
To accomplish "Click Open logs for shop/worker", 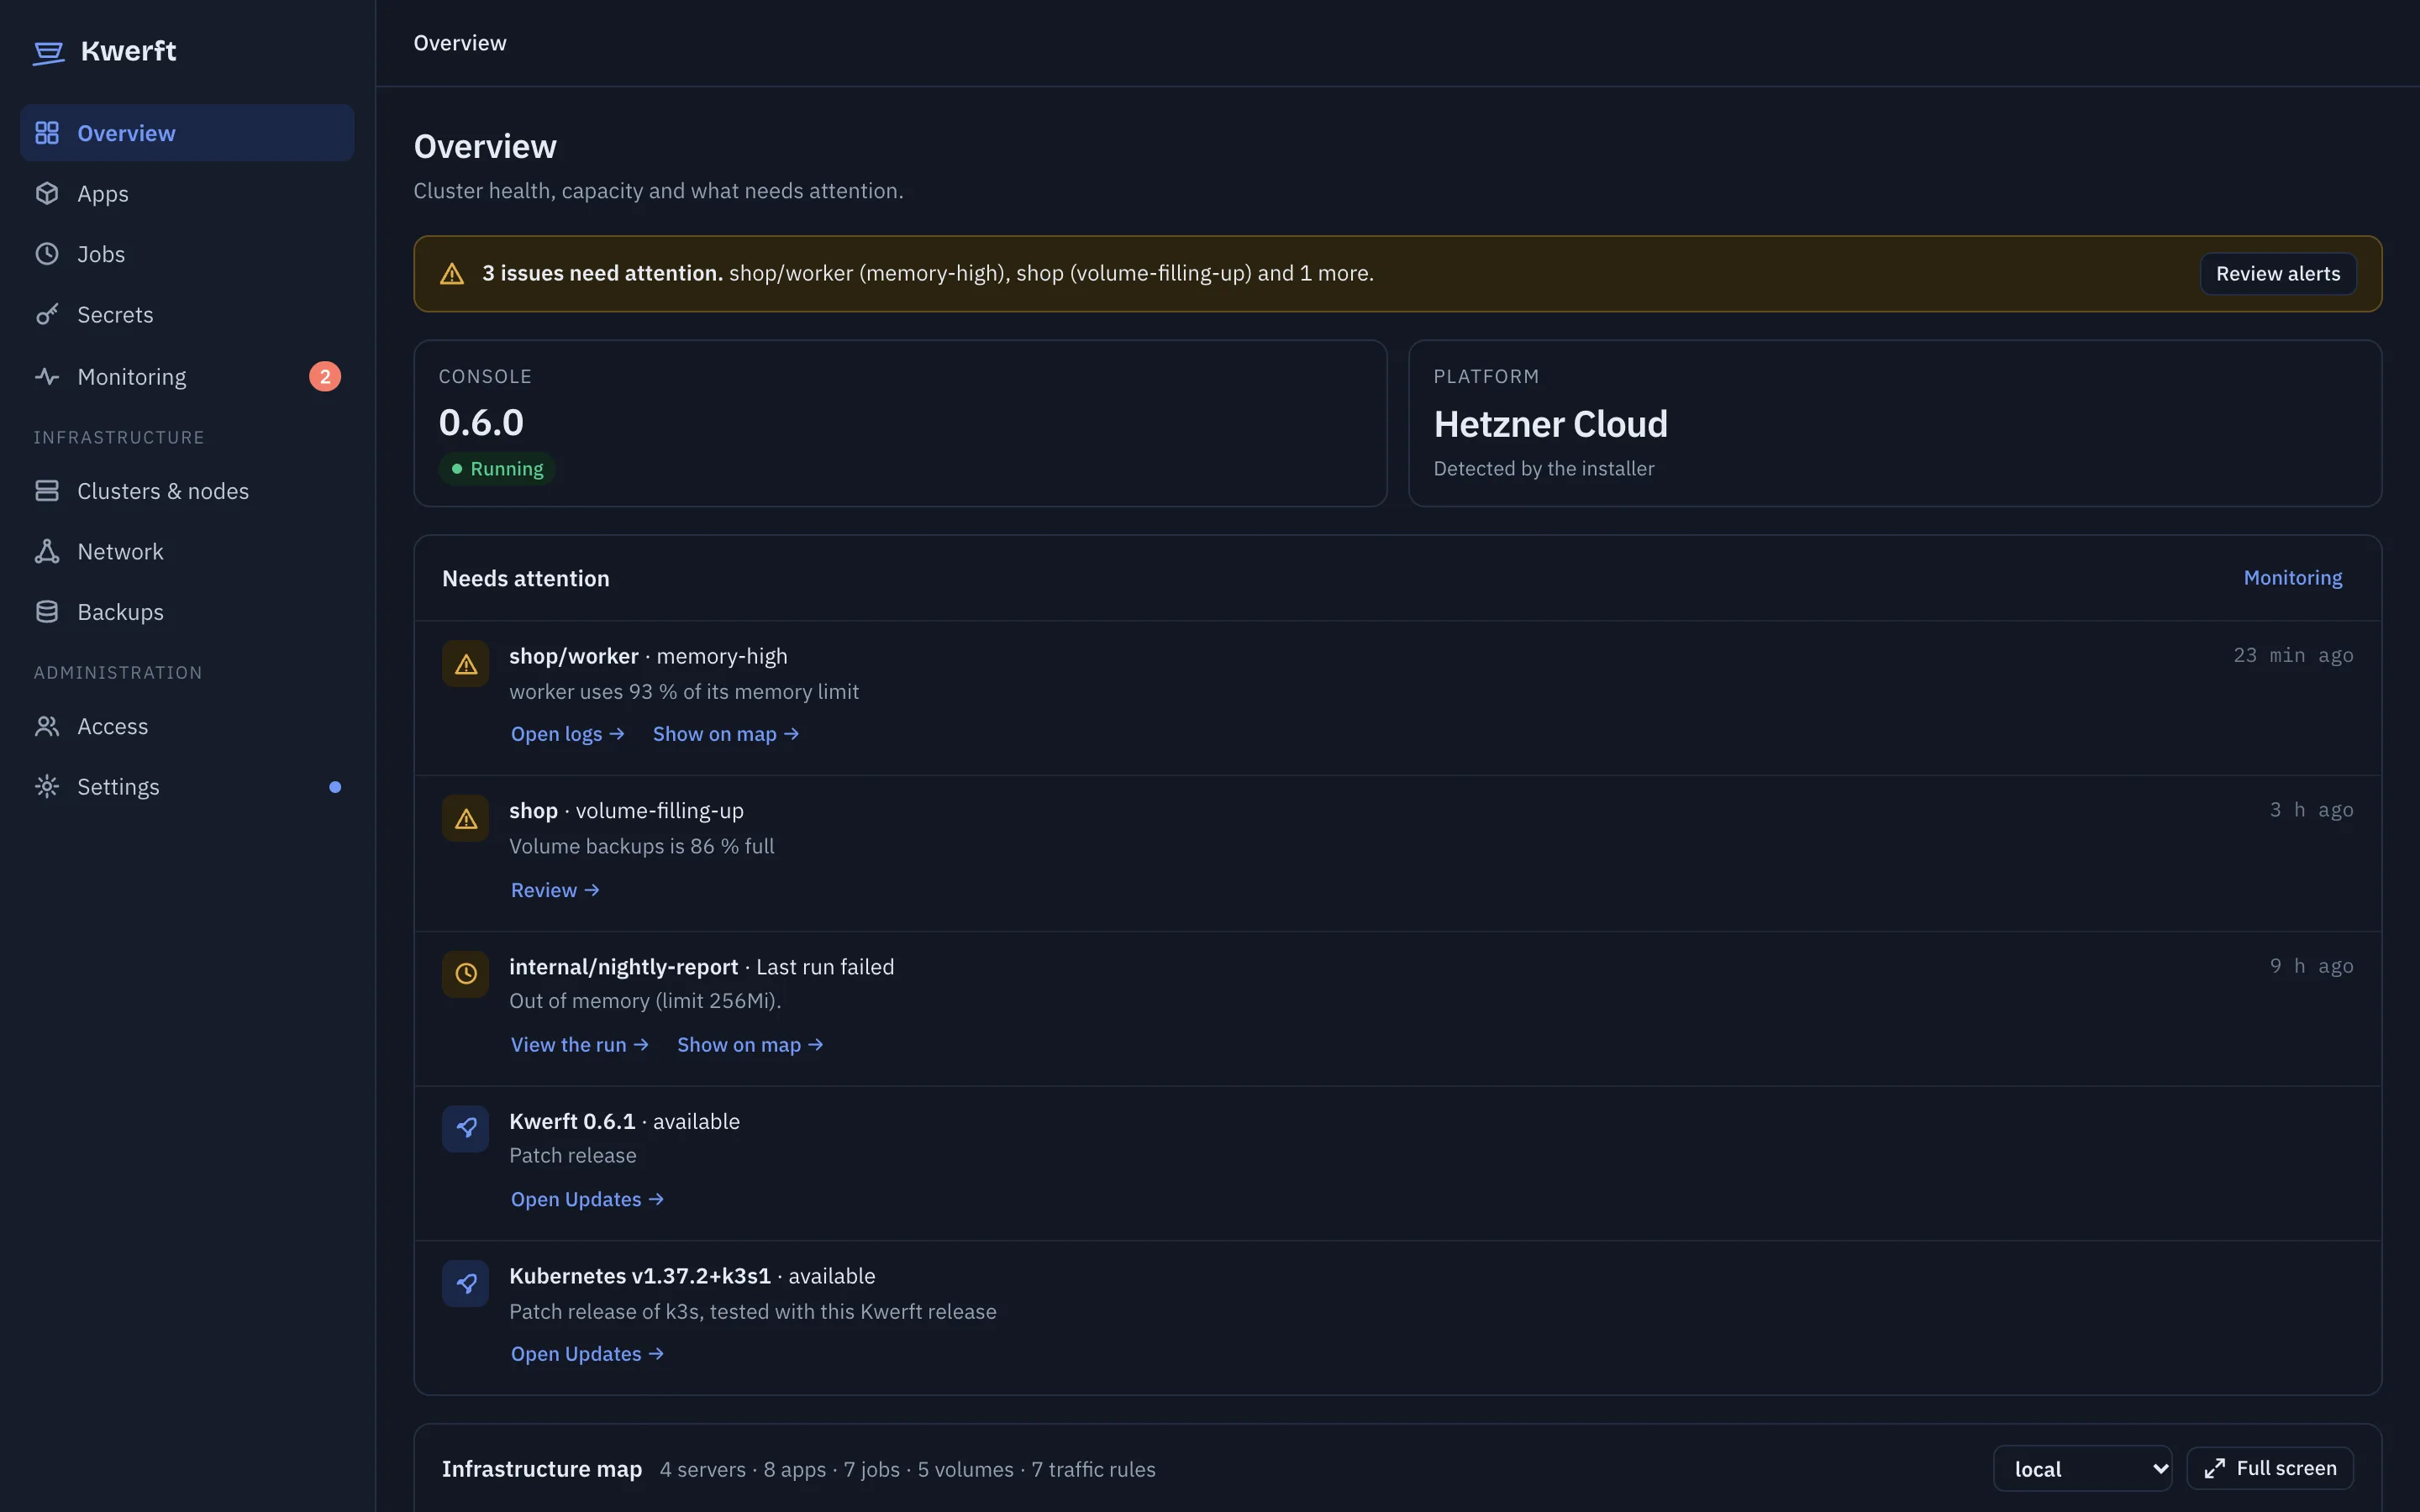I will (x=568, y=734).
